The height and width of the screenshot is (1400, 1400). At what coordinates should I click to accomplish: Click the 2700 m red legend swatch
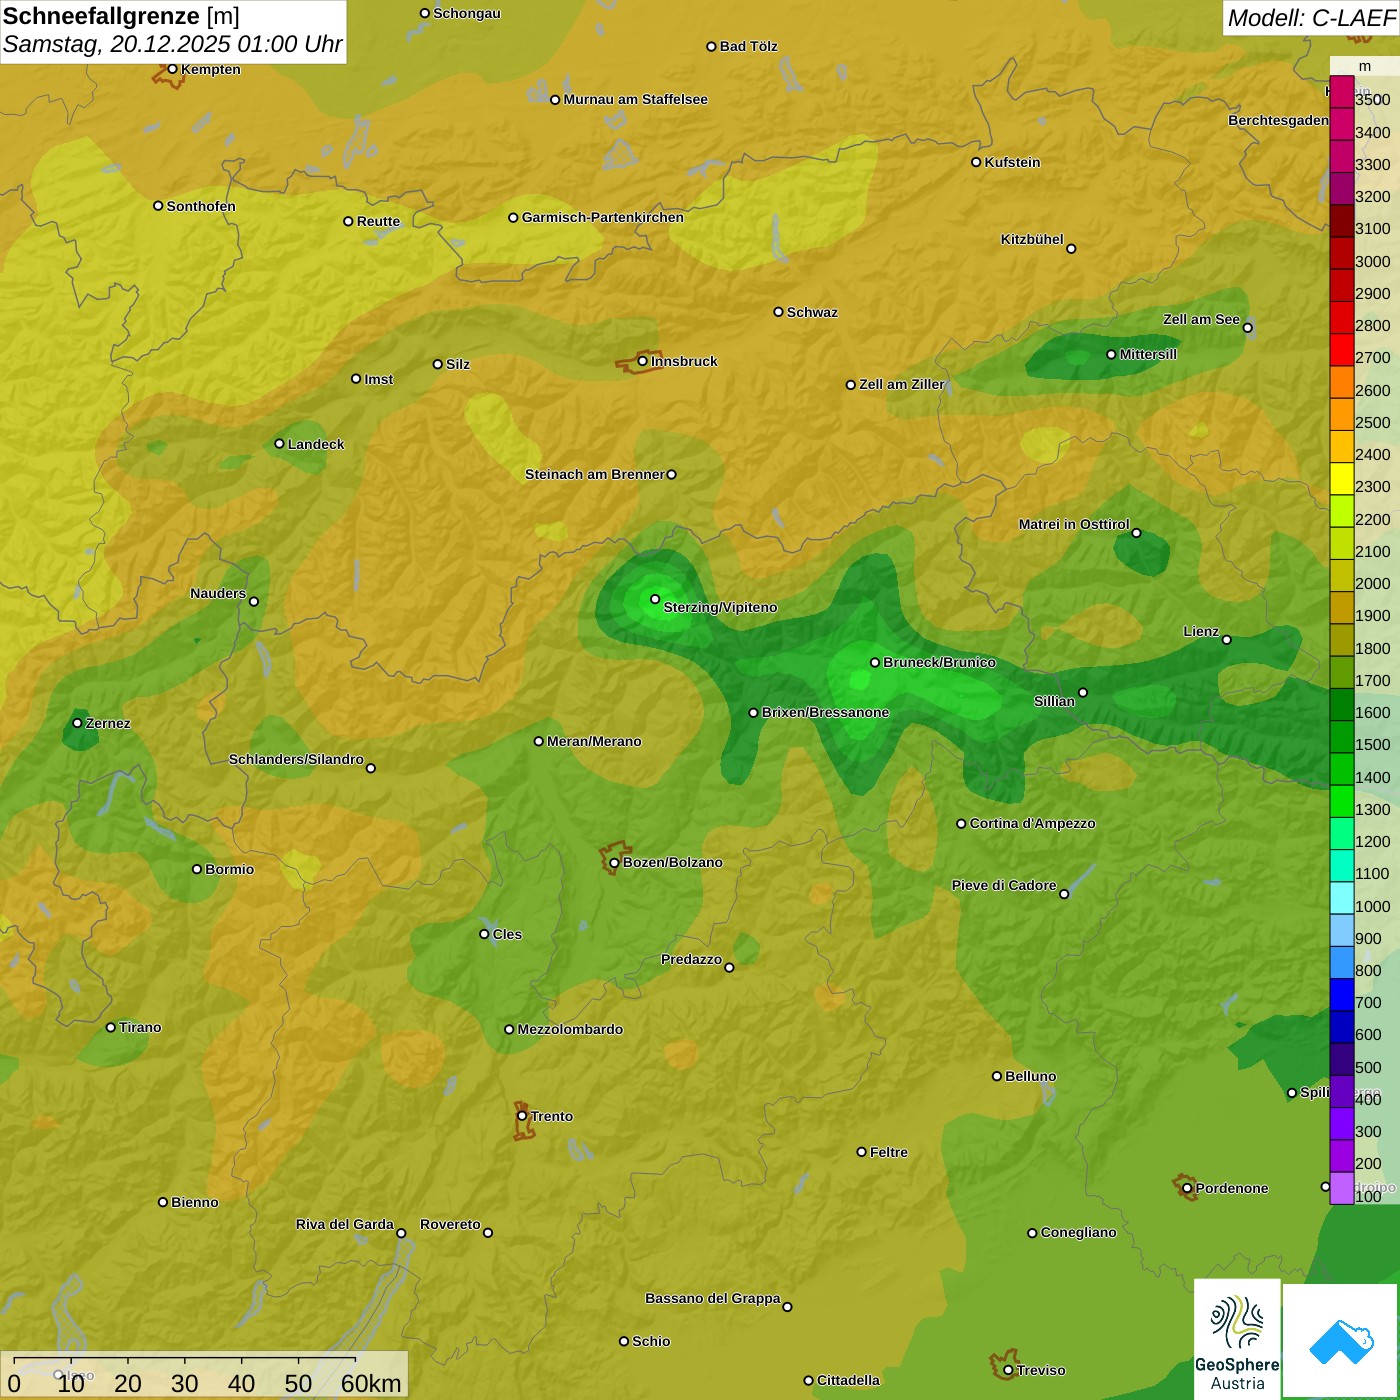(x=1341, y=350)
